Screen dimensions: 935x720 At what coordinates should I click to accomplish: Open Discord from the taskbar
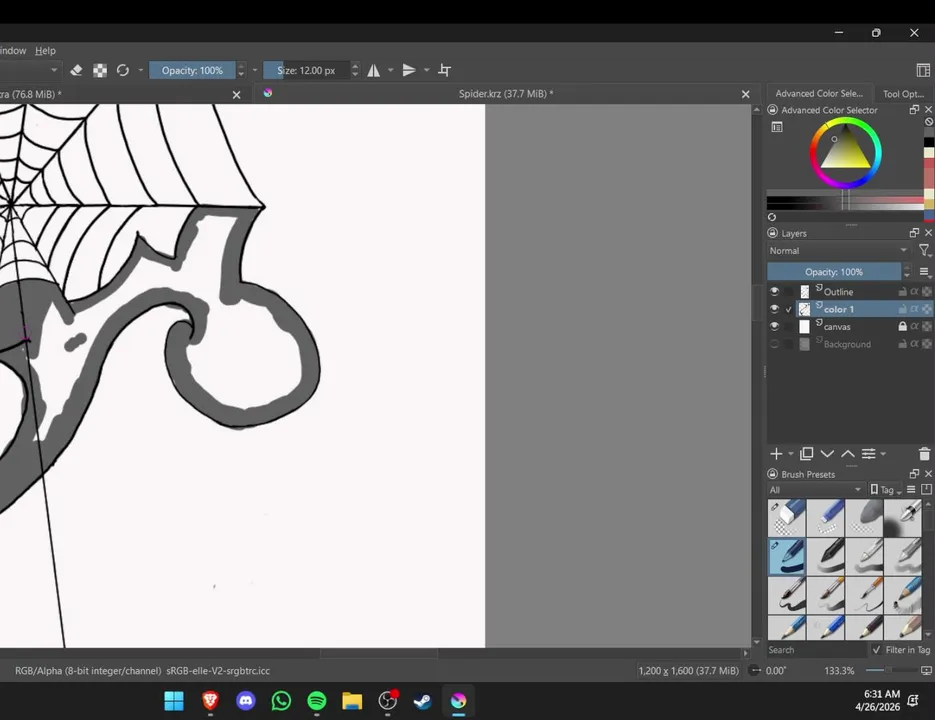tap(246, 700)
